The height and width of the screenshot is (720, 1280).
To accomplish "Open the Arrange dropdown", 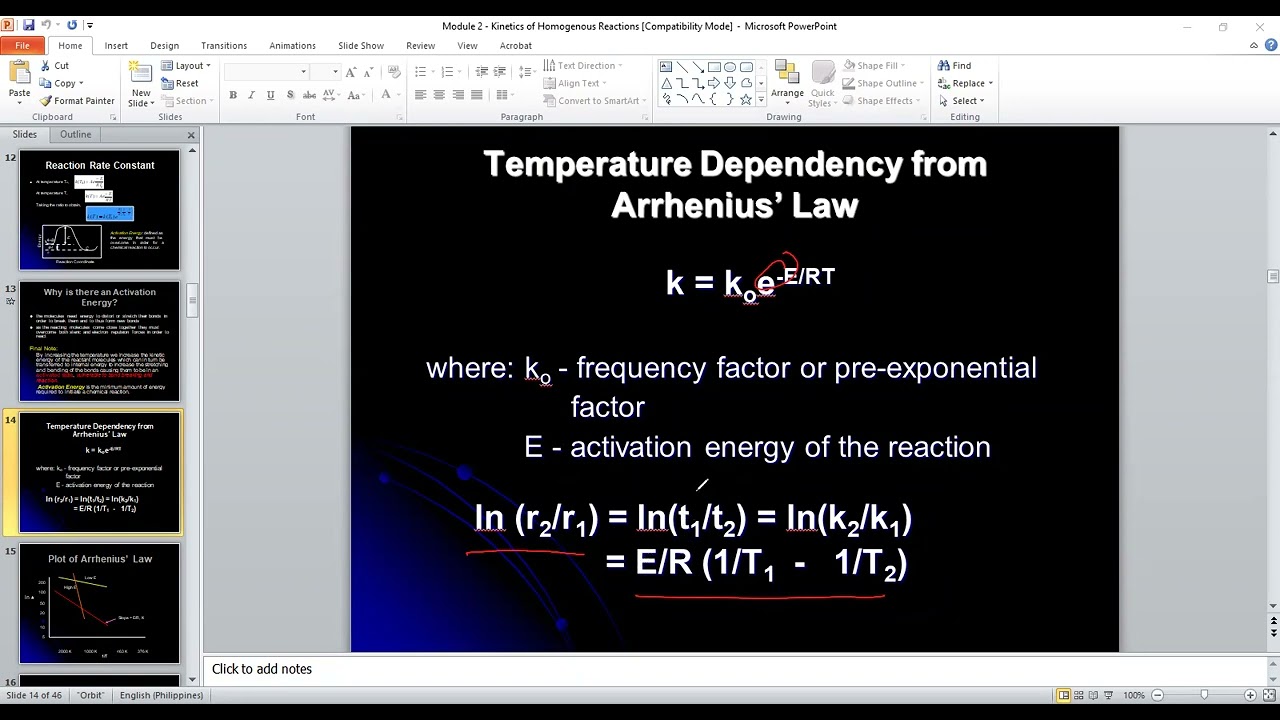I will [787, 83].
